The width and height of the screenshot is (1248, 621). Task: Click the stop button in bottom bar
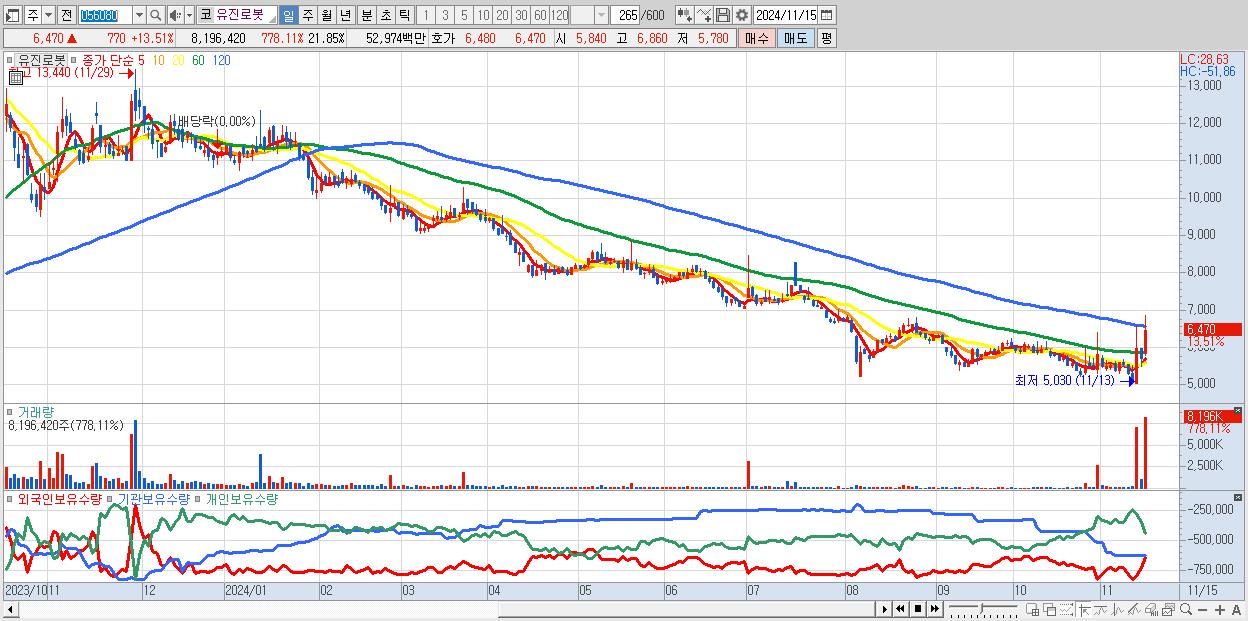918,609
